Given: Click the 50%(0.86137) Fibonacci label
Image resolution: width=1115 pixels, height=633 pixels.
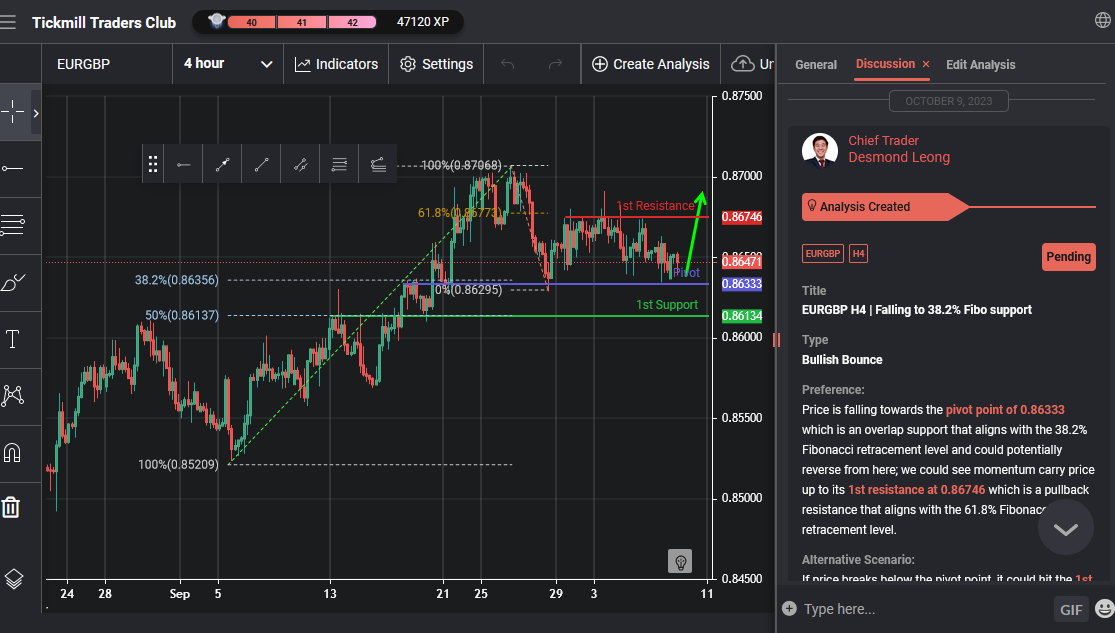Looking at the screenshot, I should pos(182,315).
